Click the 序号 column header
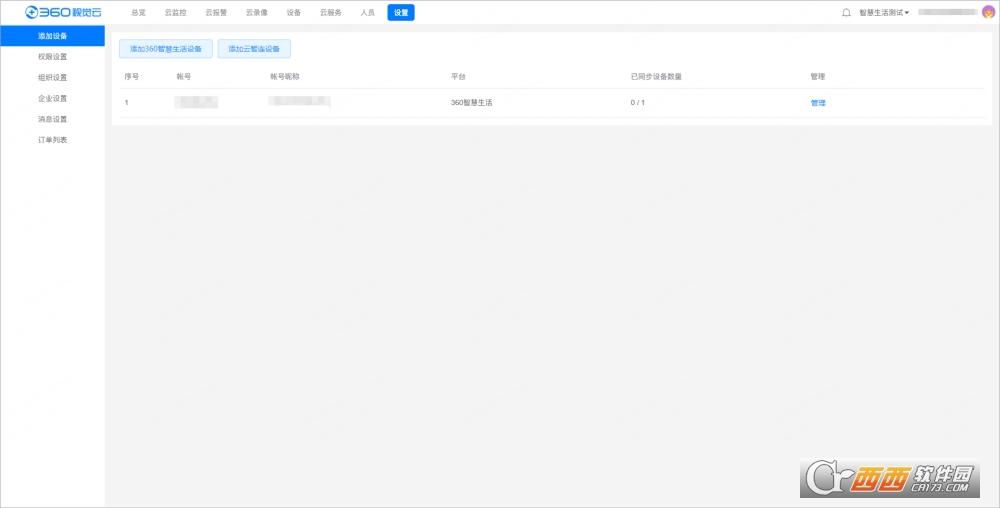This screenshot has height=508, width=1000. 131,76
